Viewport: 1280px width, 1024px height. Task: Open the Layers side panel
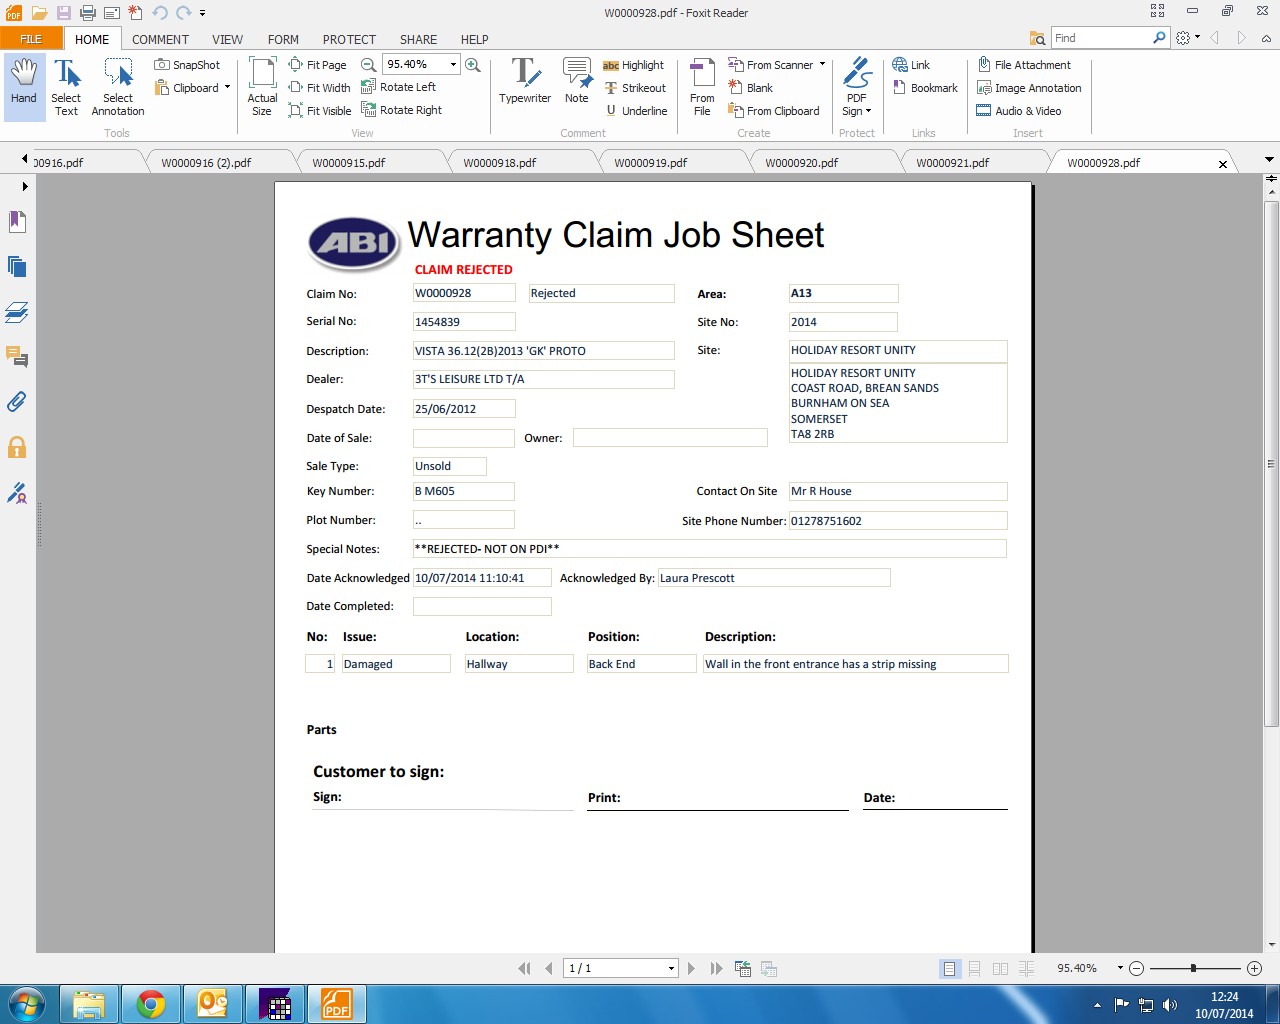(x=17, y=312)
